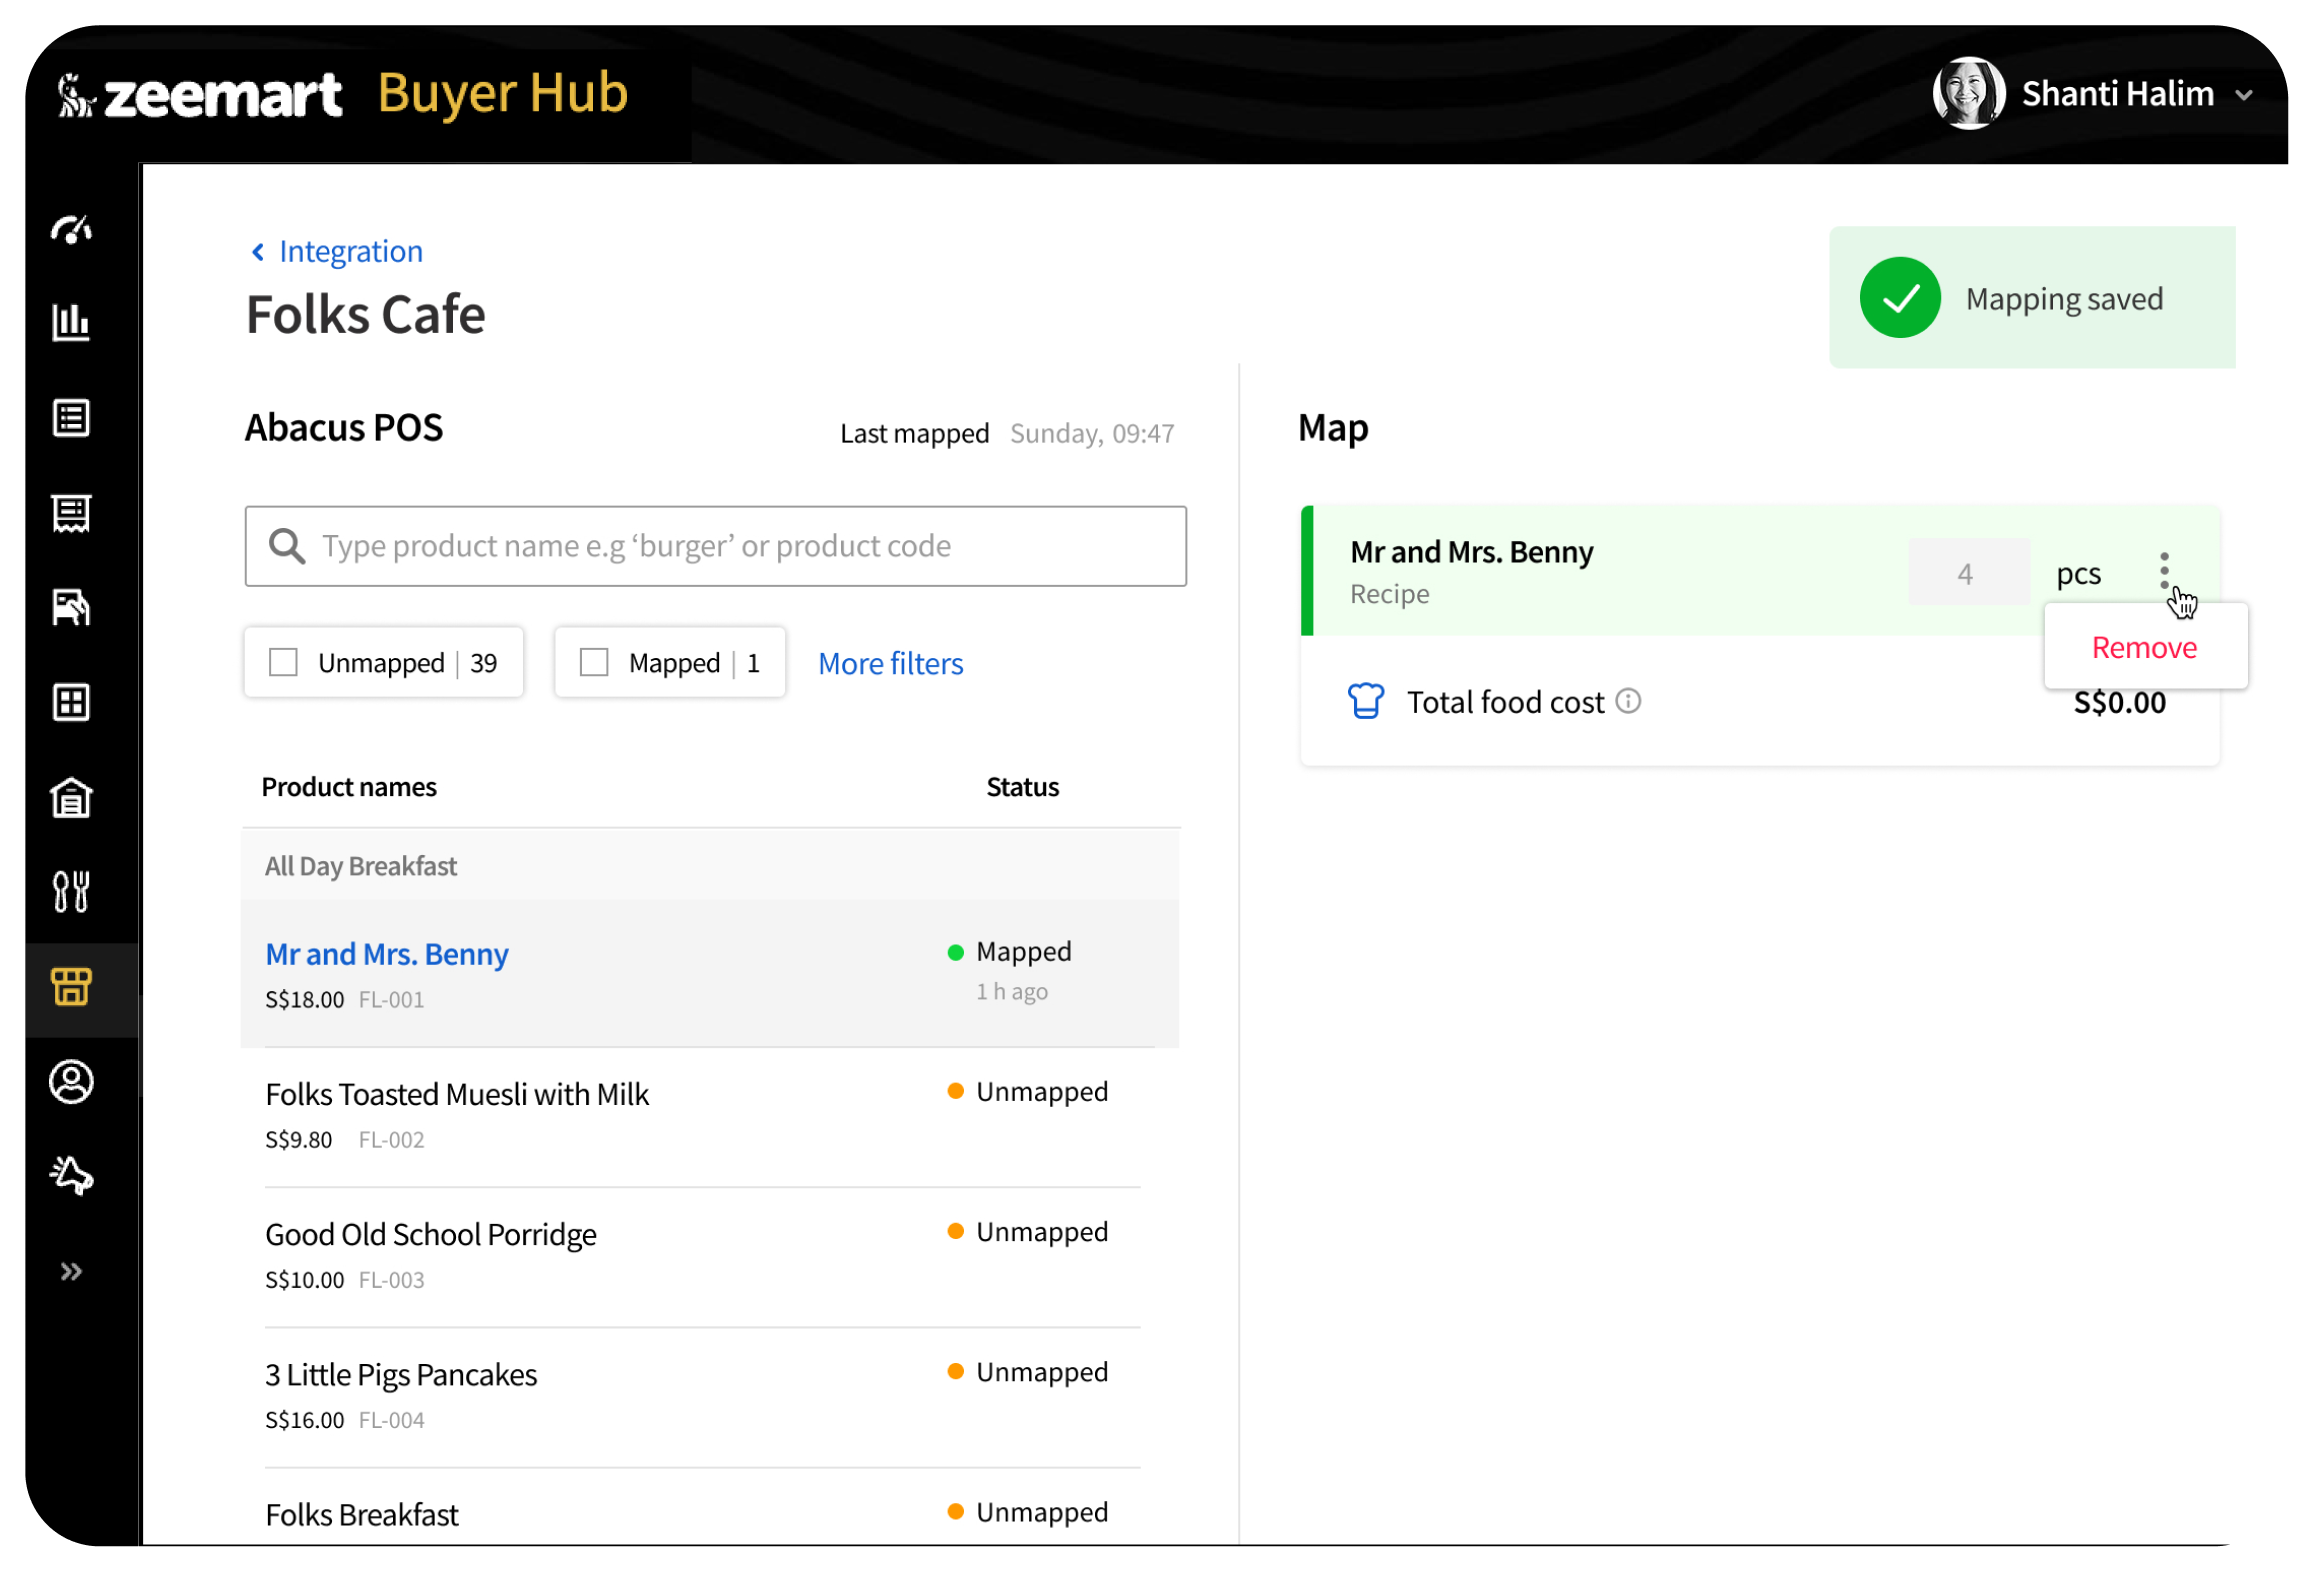Image resolution: width=2320 pixels, height=1578 pixels.
Task: Select the highlighted store integration sidebar icon
Action: 71,988
